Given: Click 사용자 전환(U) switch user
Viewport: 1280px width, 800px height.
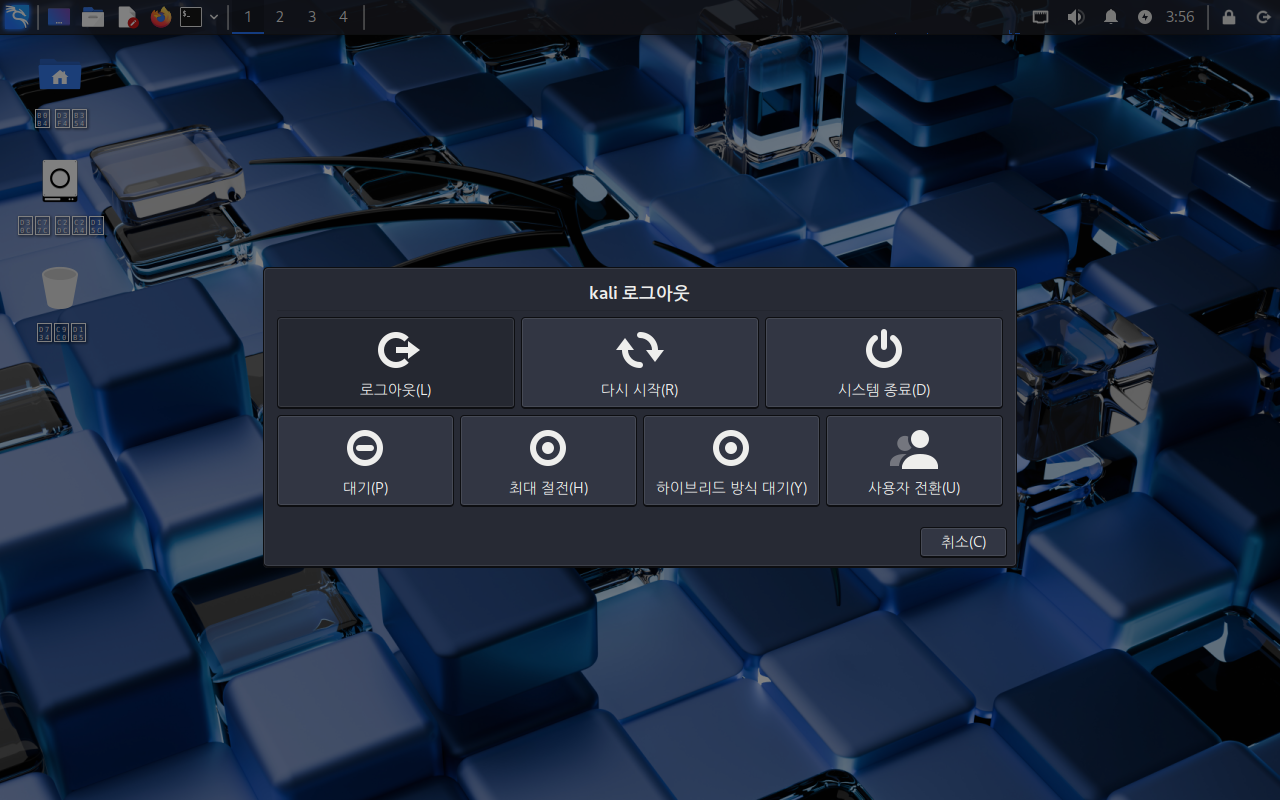Looking at the screenshot, I should 914,460.
